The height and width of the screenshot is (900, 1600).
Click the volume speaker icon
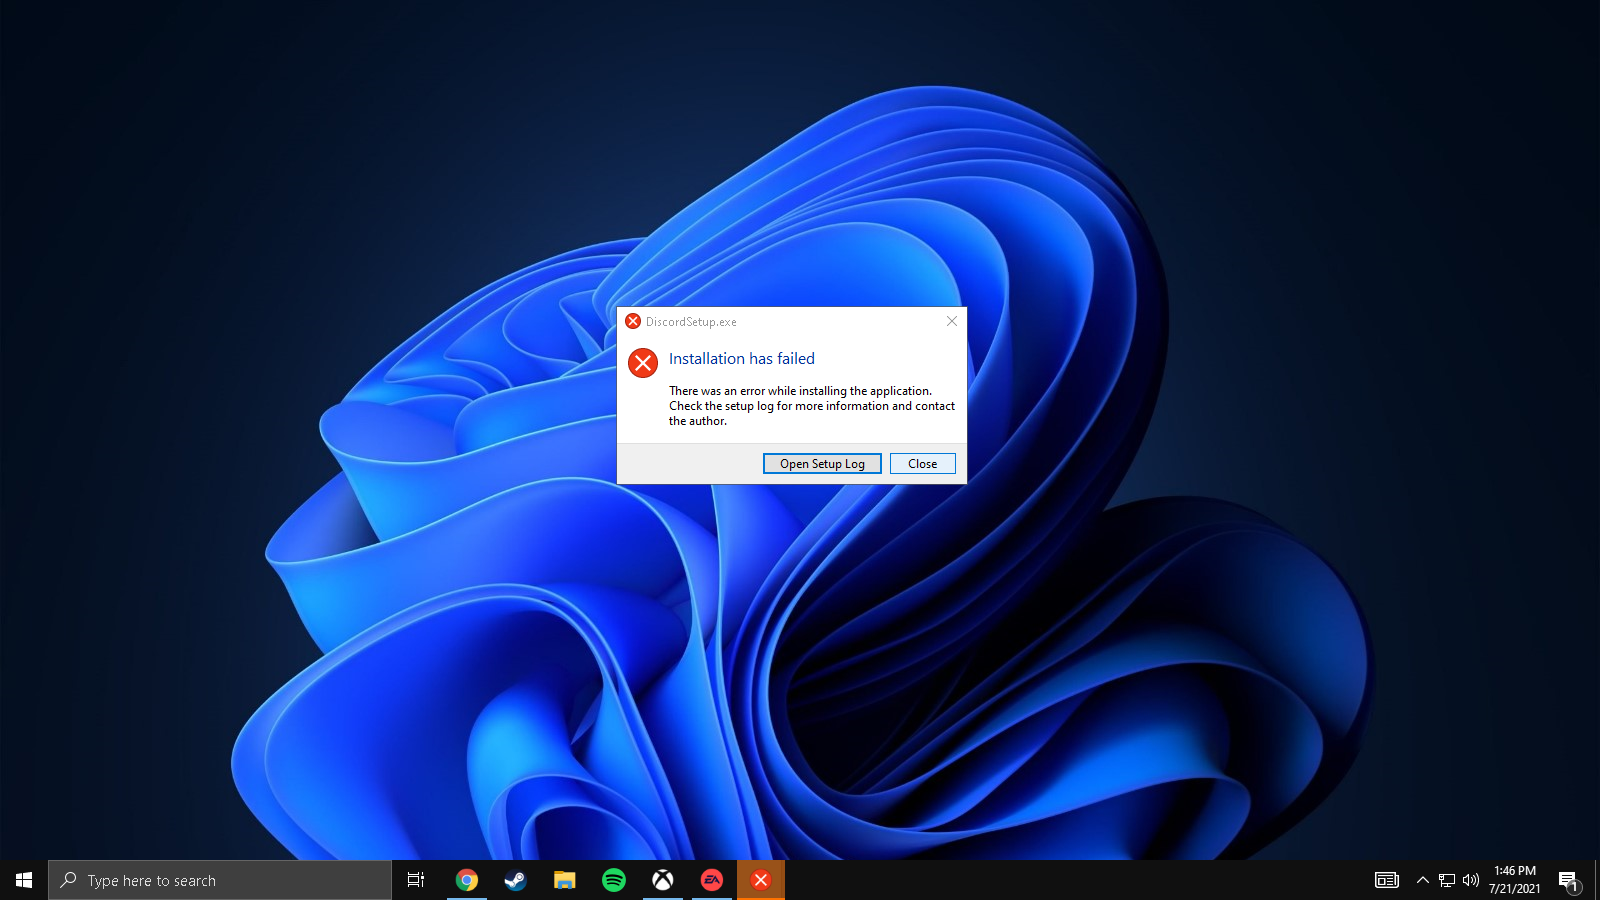click(x=1470, y=880)
